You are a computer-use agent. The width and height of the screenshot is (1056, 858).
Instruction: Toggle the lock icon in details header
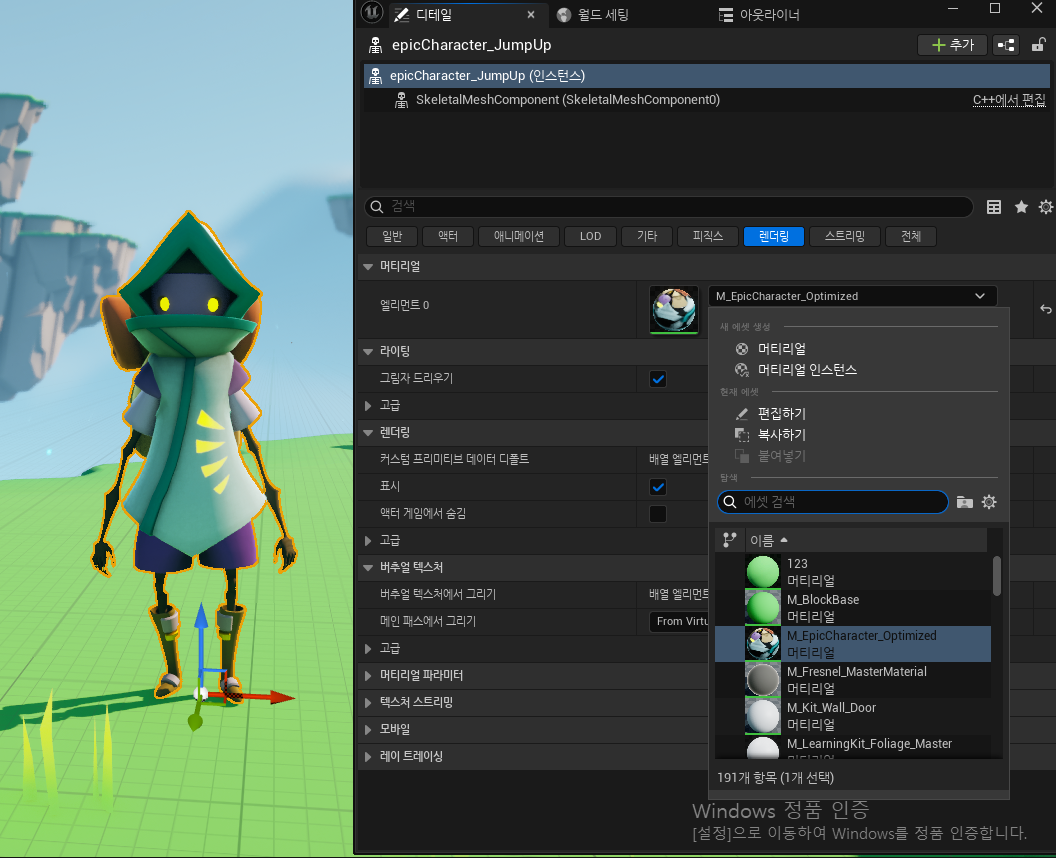coord(1038,45)
